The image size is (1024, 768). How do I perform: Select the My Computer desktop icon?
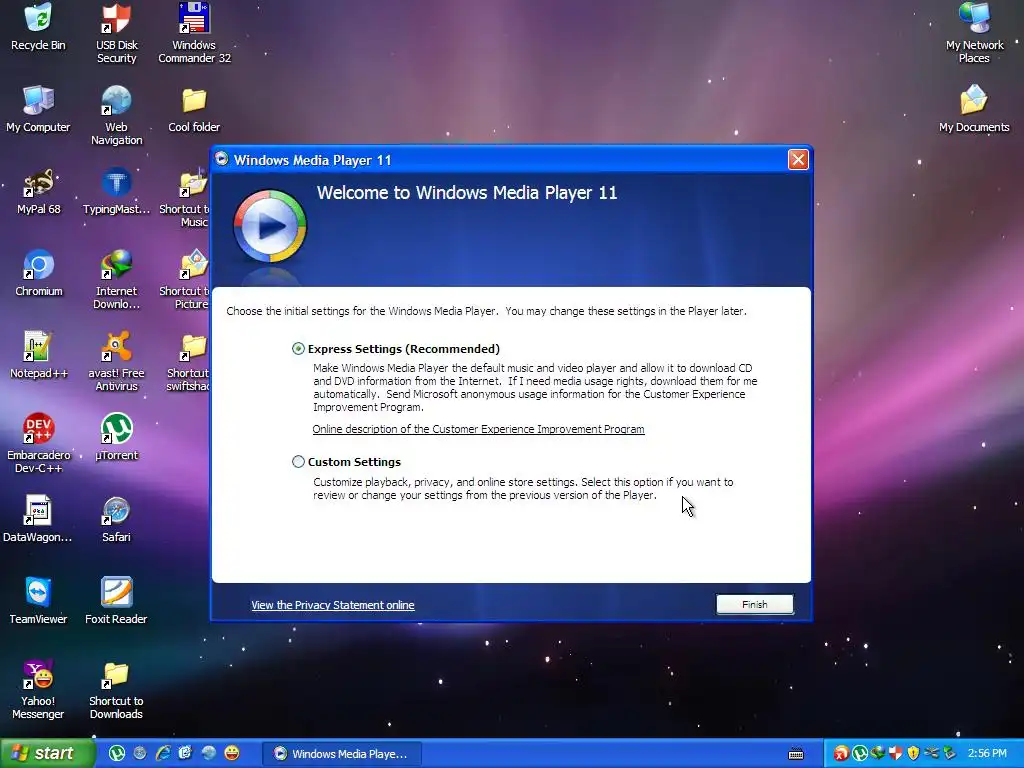point(38,109)
